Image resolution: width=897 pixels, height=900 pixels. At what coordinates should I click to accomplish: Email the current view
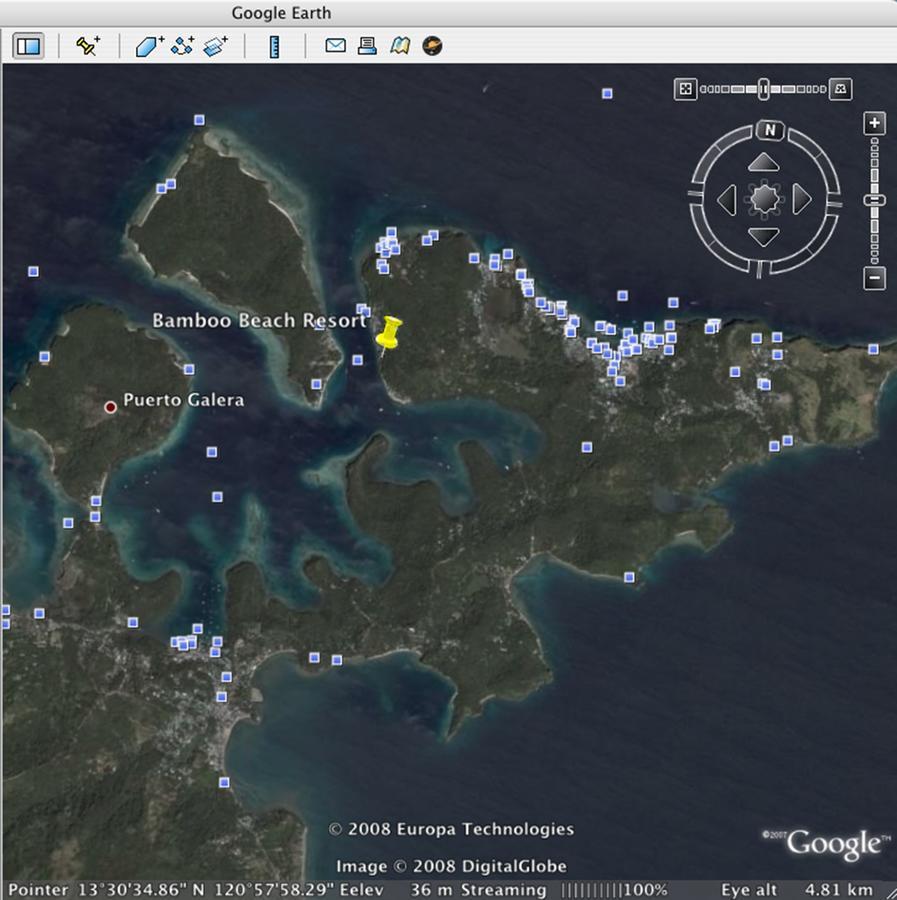pyautogui.click(x=335, y=45)
